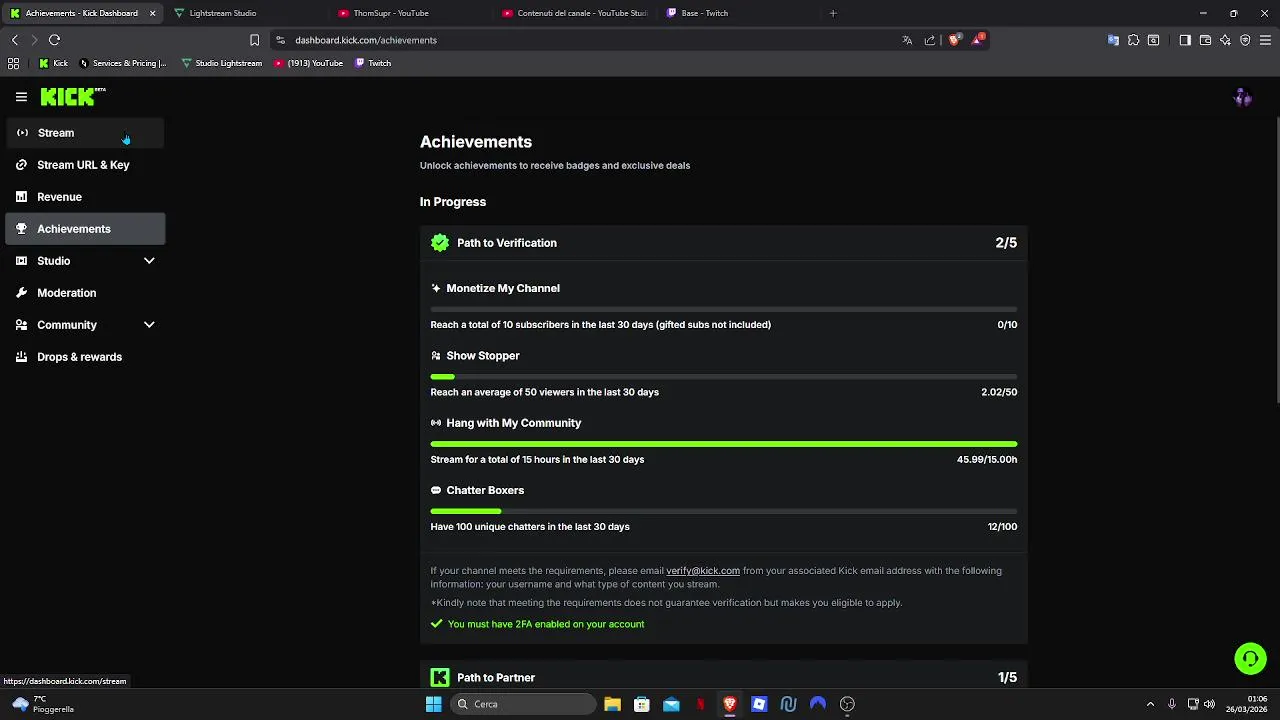This screenshot has width=1280, height=720.
Task: Open the Brave Wallet icon
Action: 1205,40
